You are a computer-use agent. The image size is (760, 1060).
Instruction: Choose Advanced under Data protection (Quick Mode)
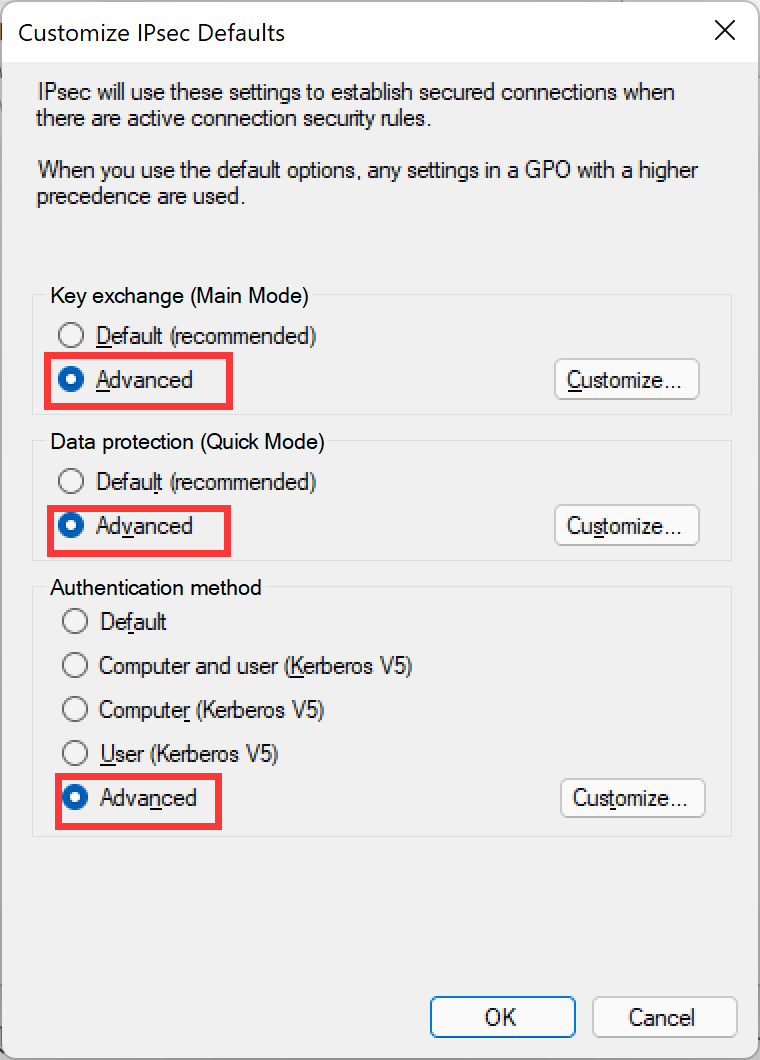[72, 526]
